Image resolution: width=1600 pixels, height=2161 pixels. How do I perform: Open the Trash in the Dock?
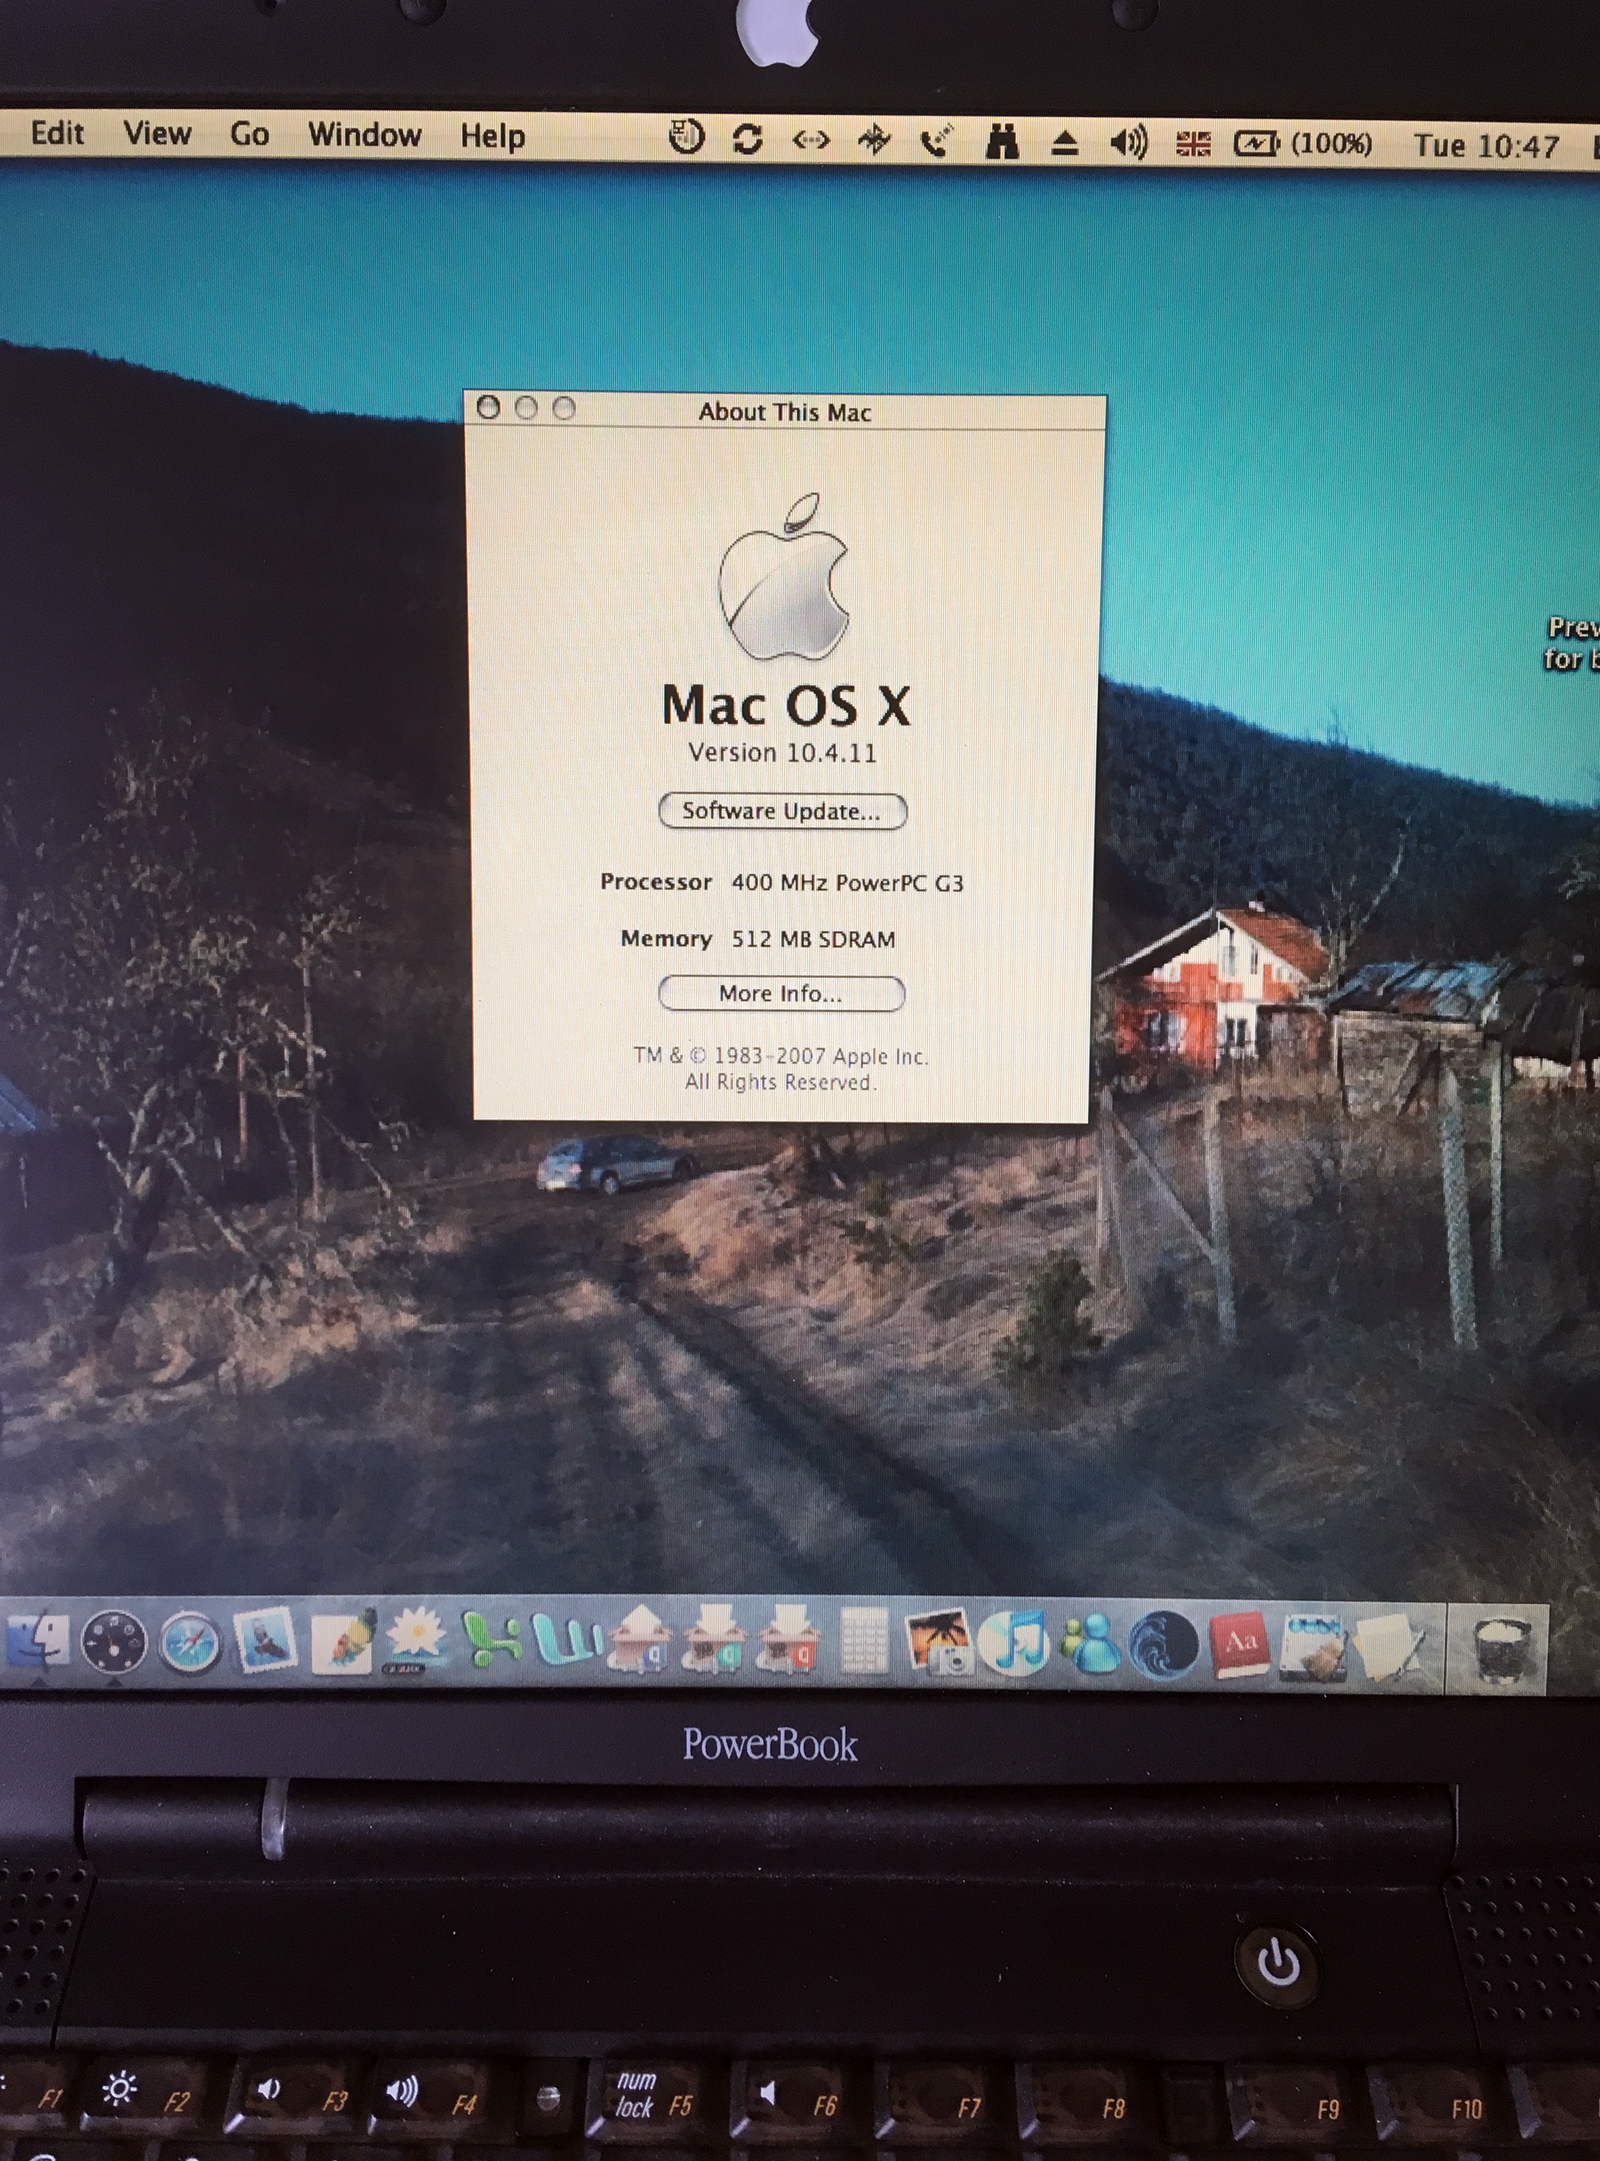tap(1505, 1652)
